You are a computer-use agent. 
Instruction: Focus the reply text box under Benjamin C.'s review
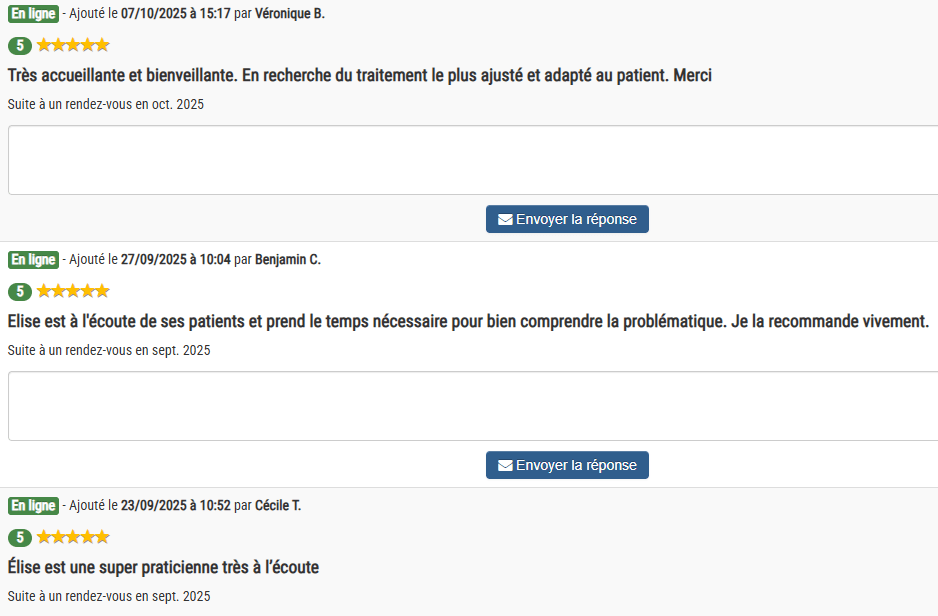[x=472, y=406]
